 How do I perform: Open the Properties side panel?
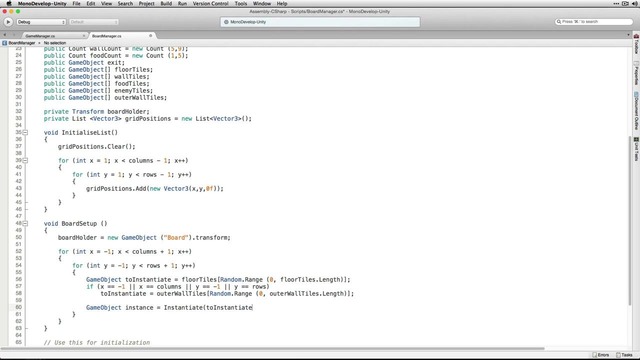click(636, 73)
